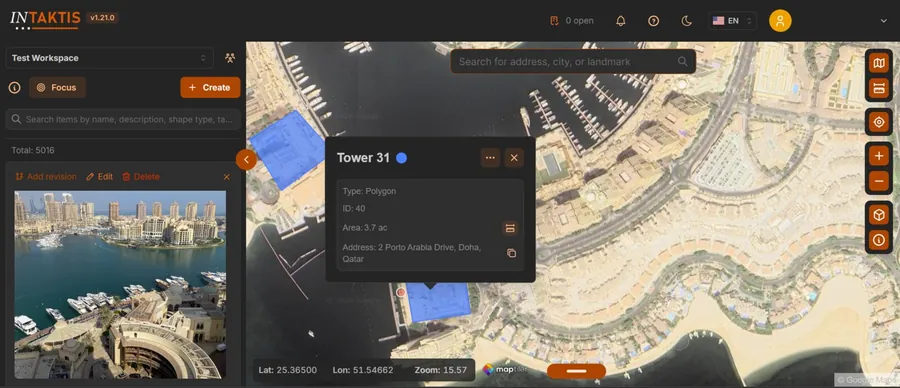900x388 pixels.
Task: Click the 'Total: 5016' text
Action: point(33,150)
